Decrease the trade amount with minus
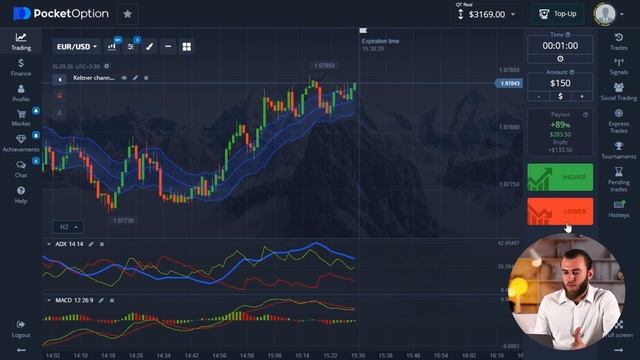 pos(539,96)
